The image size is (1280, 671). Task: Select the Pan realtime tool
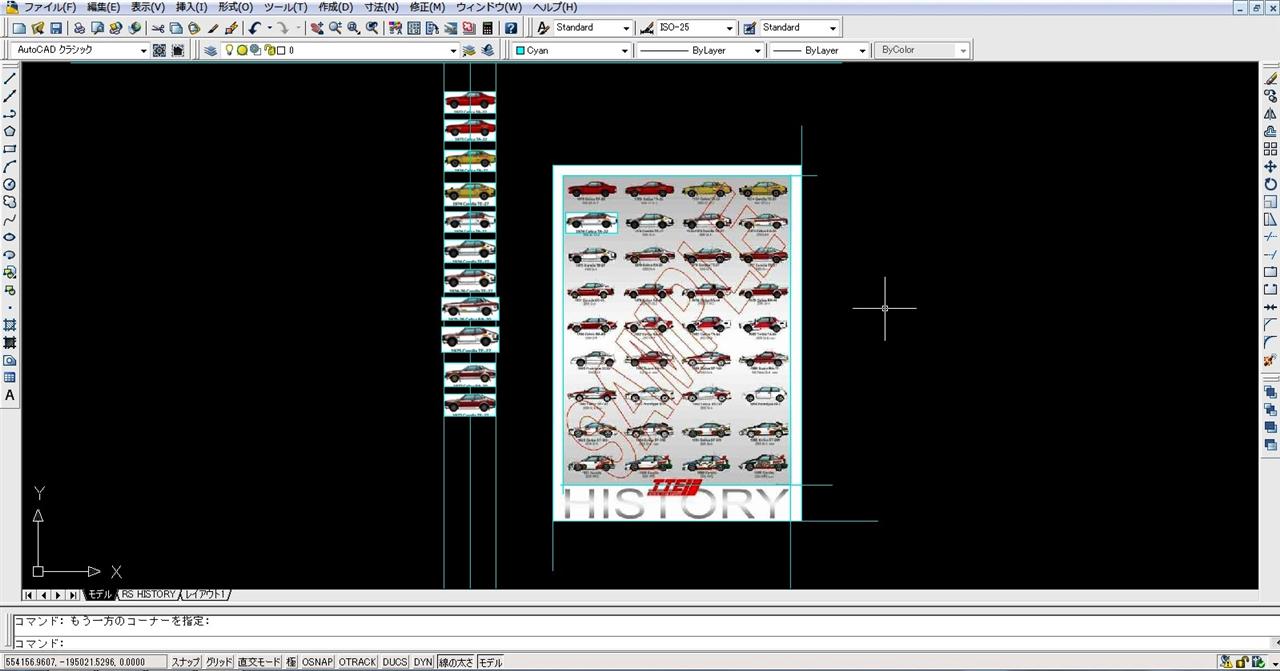(x=317, y=28)
